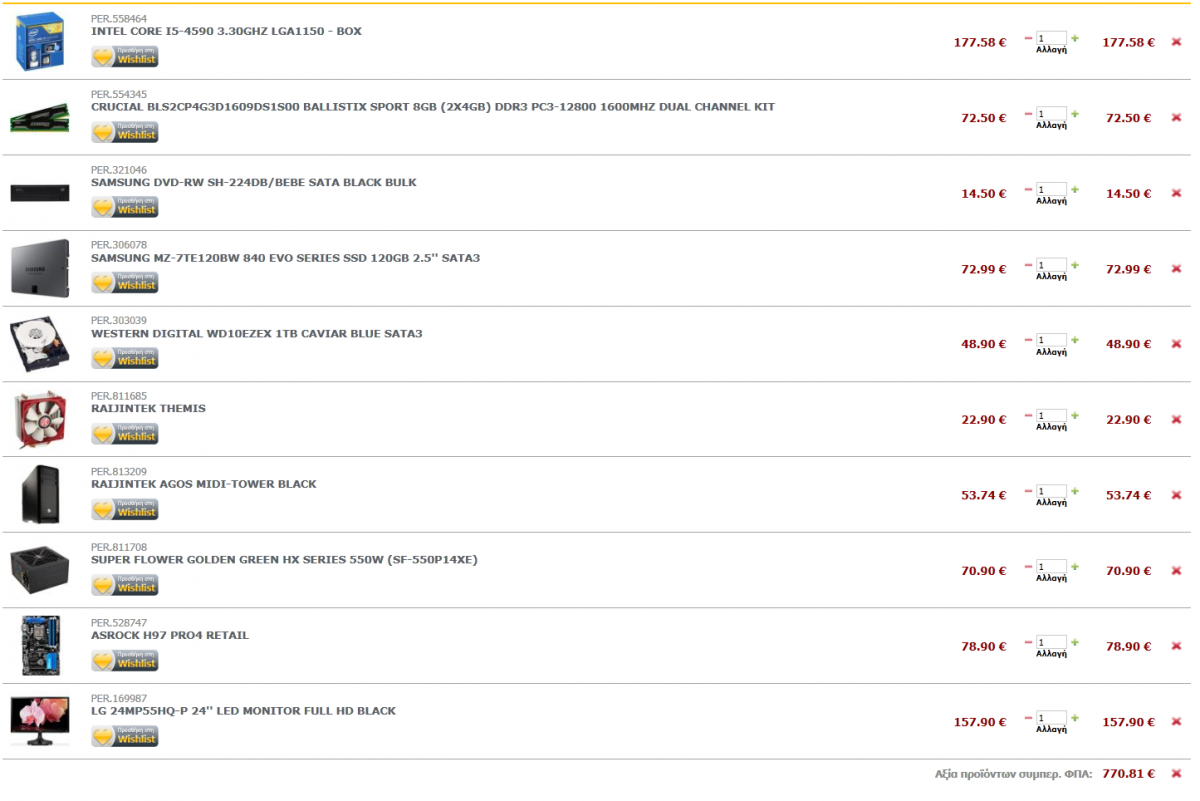The image size is (1200, 801).
Task: Open INTEL CORE I5-4590 3.30GHZ product link
Action: (x=226, y=31)
